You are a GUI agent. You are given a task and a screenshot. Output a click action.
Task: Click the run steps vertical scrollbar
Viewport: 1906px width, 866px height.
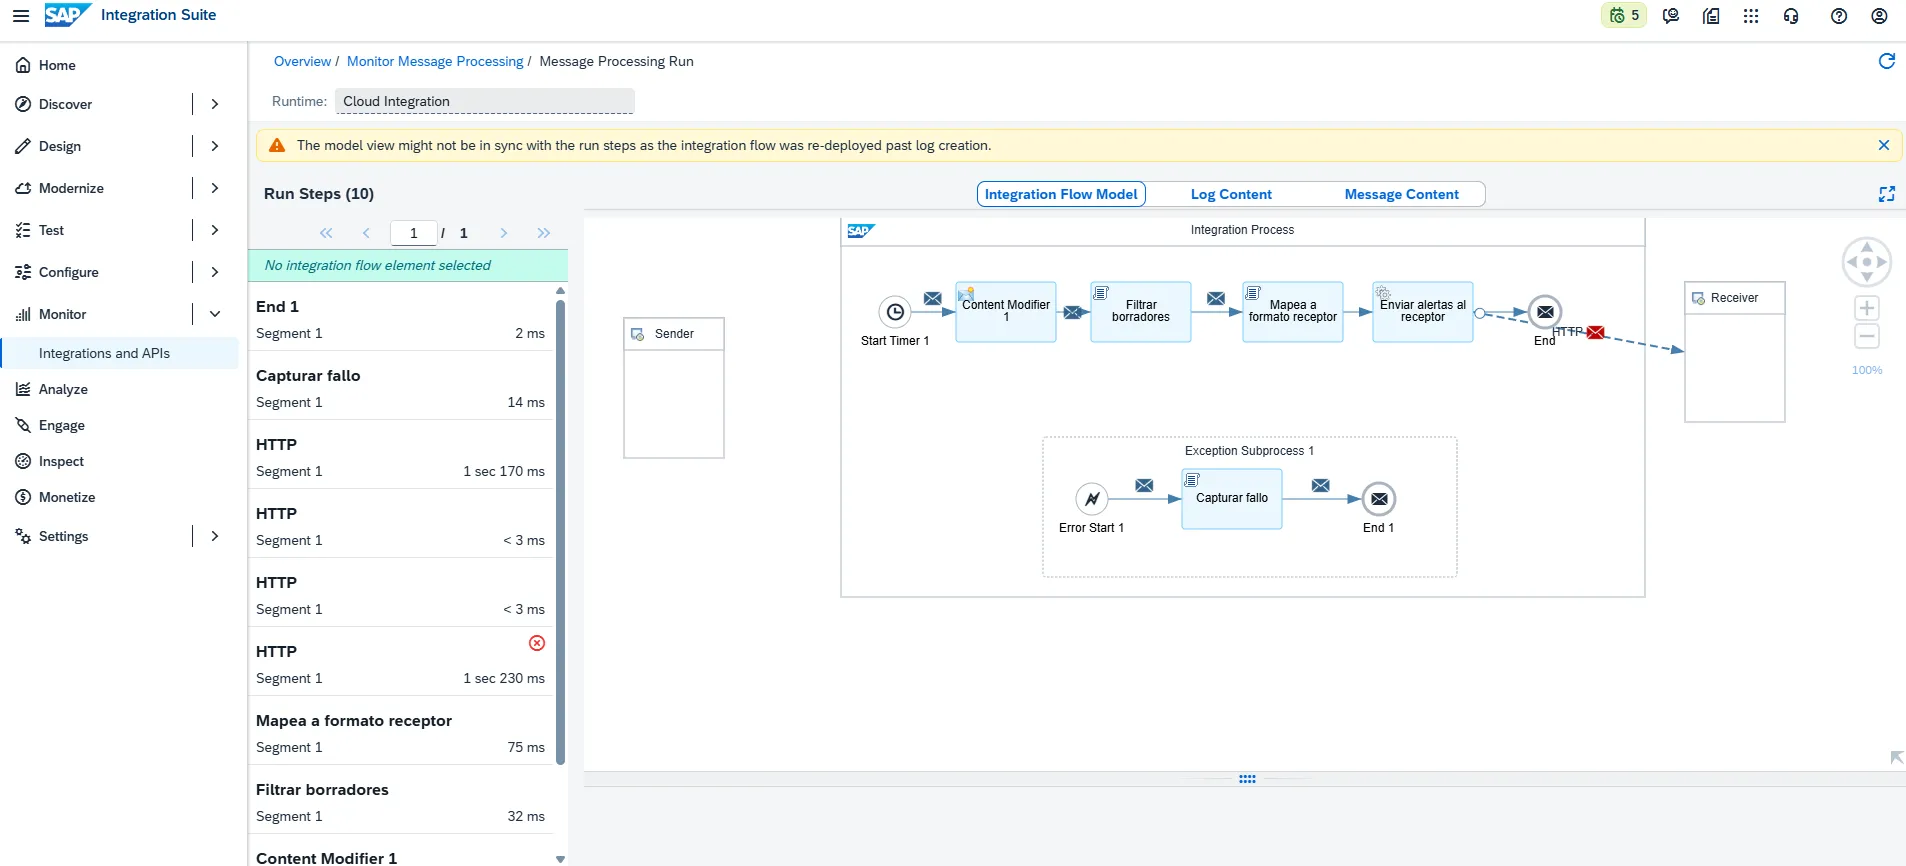[x=560, y=530]
